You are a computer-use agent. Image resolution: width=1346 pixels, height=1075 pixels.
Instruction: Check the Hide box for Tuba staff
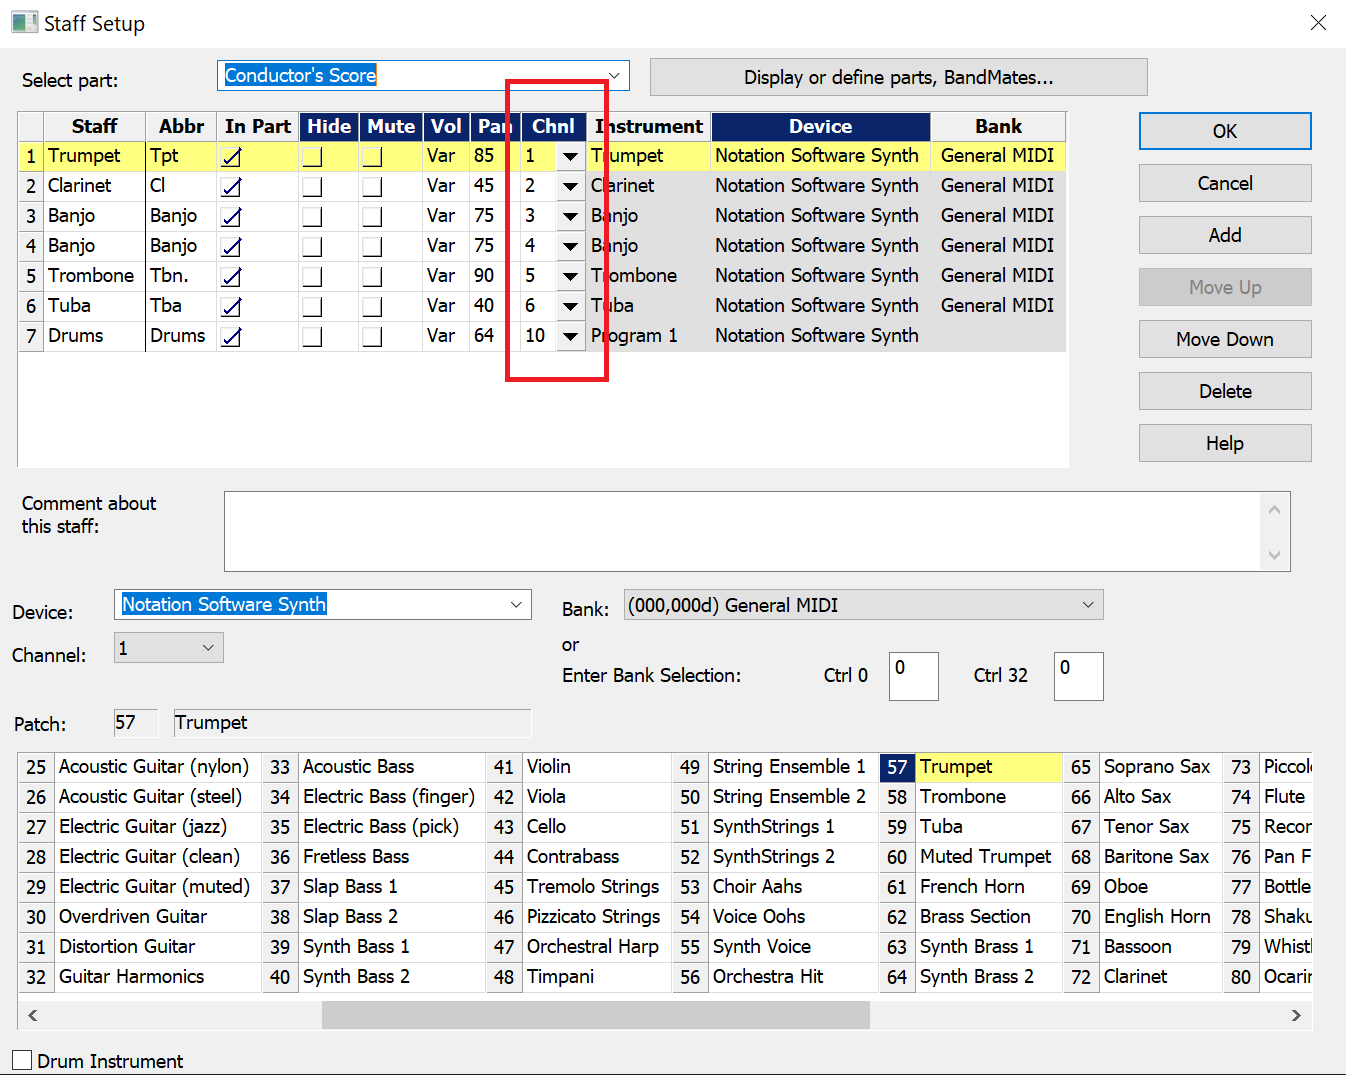point(313,307)
